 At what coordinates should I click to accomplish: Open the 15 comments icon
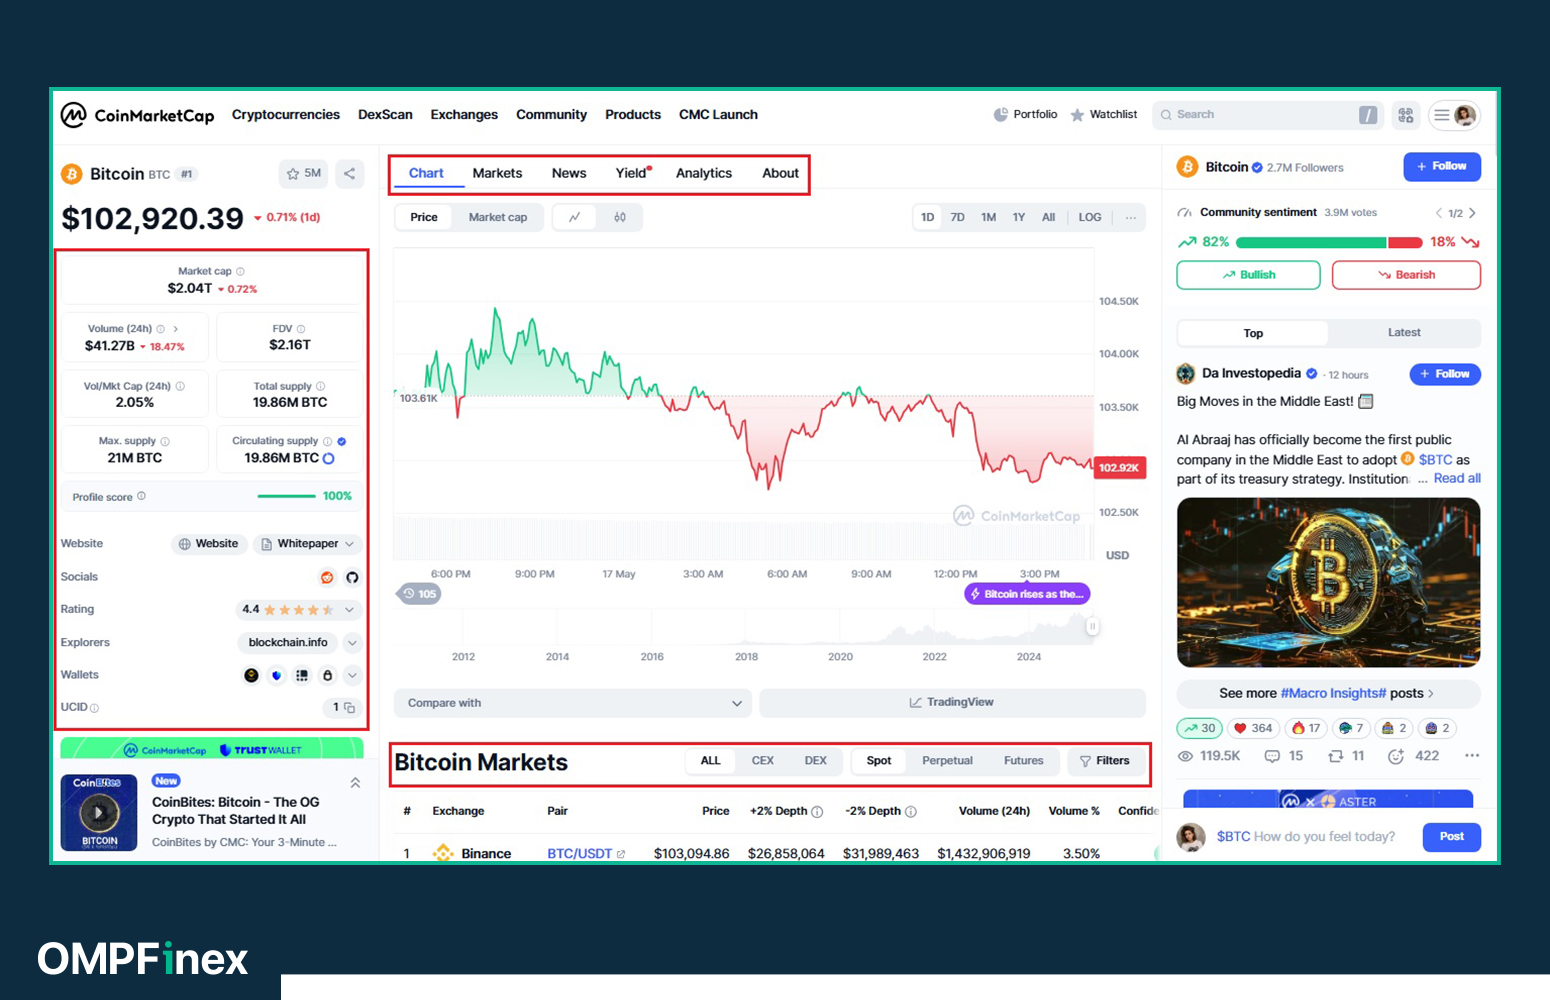pos(1272,756)
